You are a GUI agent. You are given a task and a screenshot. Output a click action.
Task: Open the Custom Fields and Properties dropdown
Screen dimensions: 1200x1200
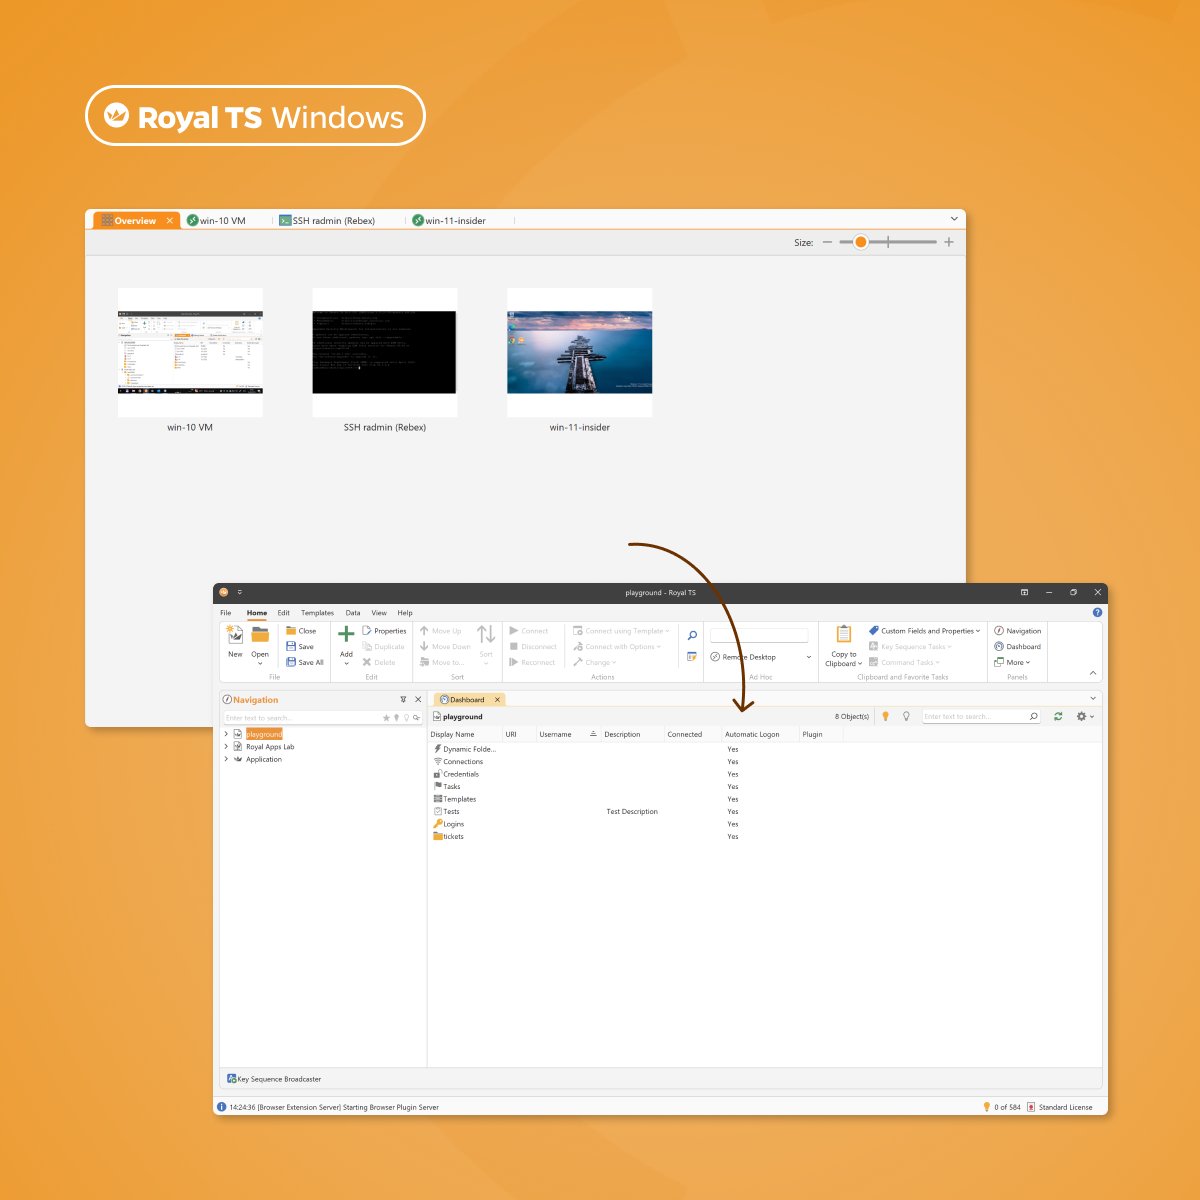click(x=925, y=631)
